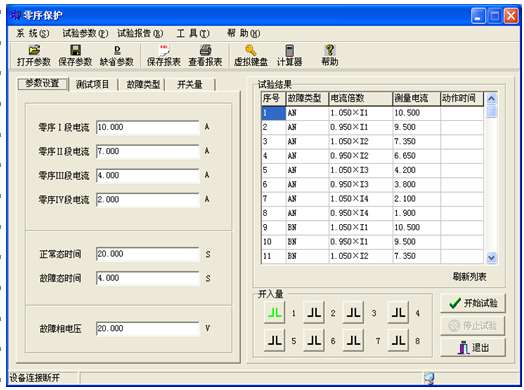Image resolution: width=524 pixels, height=390 pixels.
Task: Switch to the 开关量 tab
Action: (190, 85)
